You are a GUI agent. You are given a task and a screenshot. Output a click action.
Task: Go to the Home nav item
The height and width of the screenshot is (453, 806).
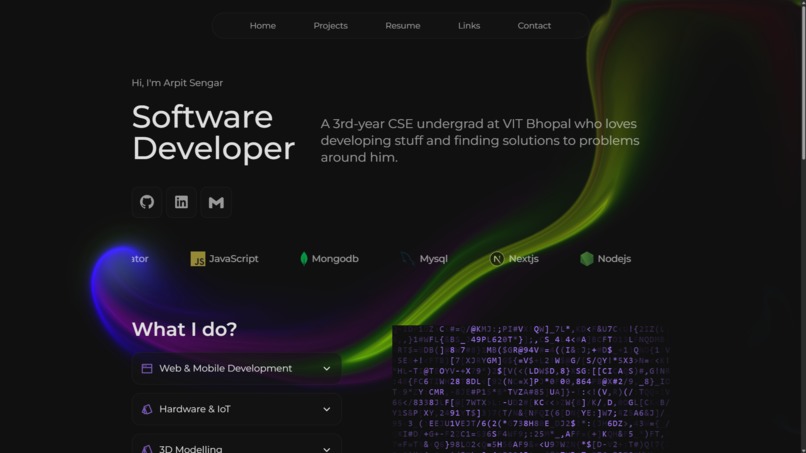pos(263,26)
